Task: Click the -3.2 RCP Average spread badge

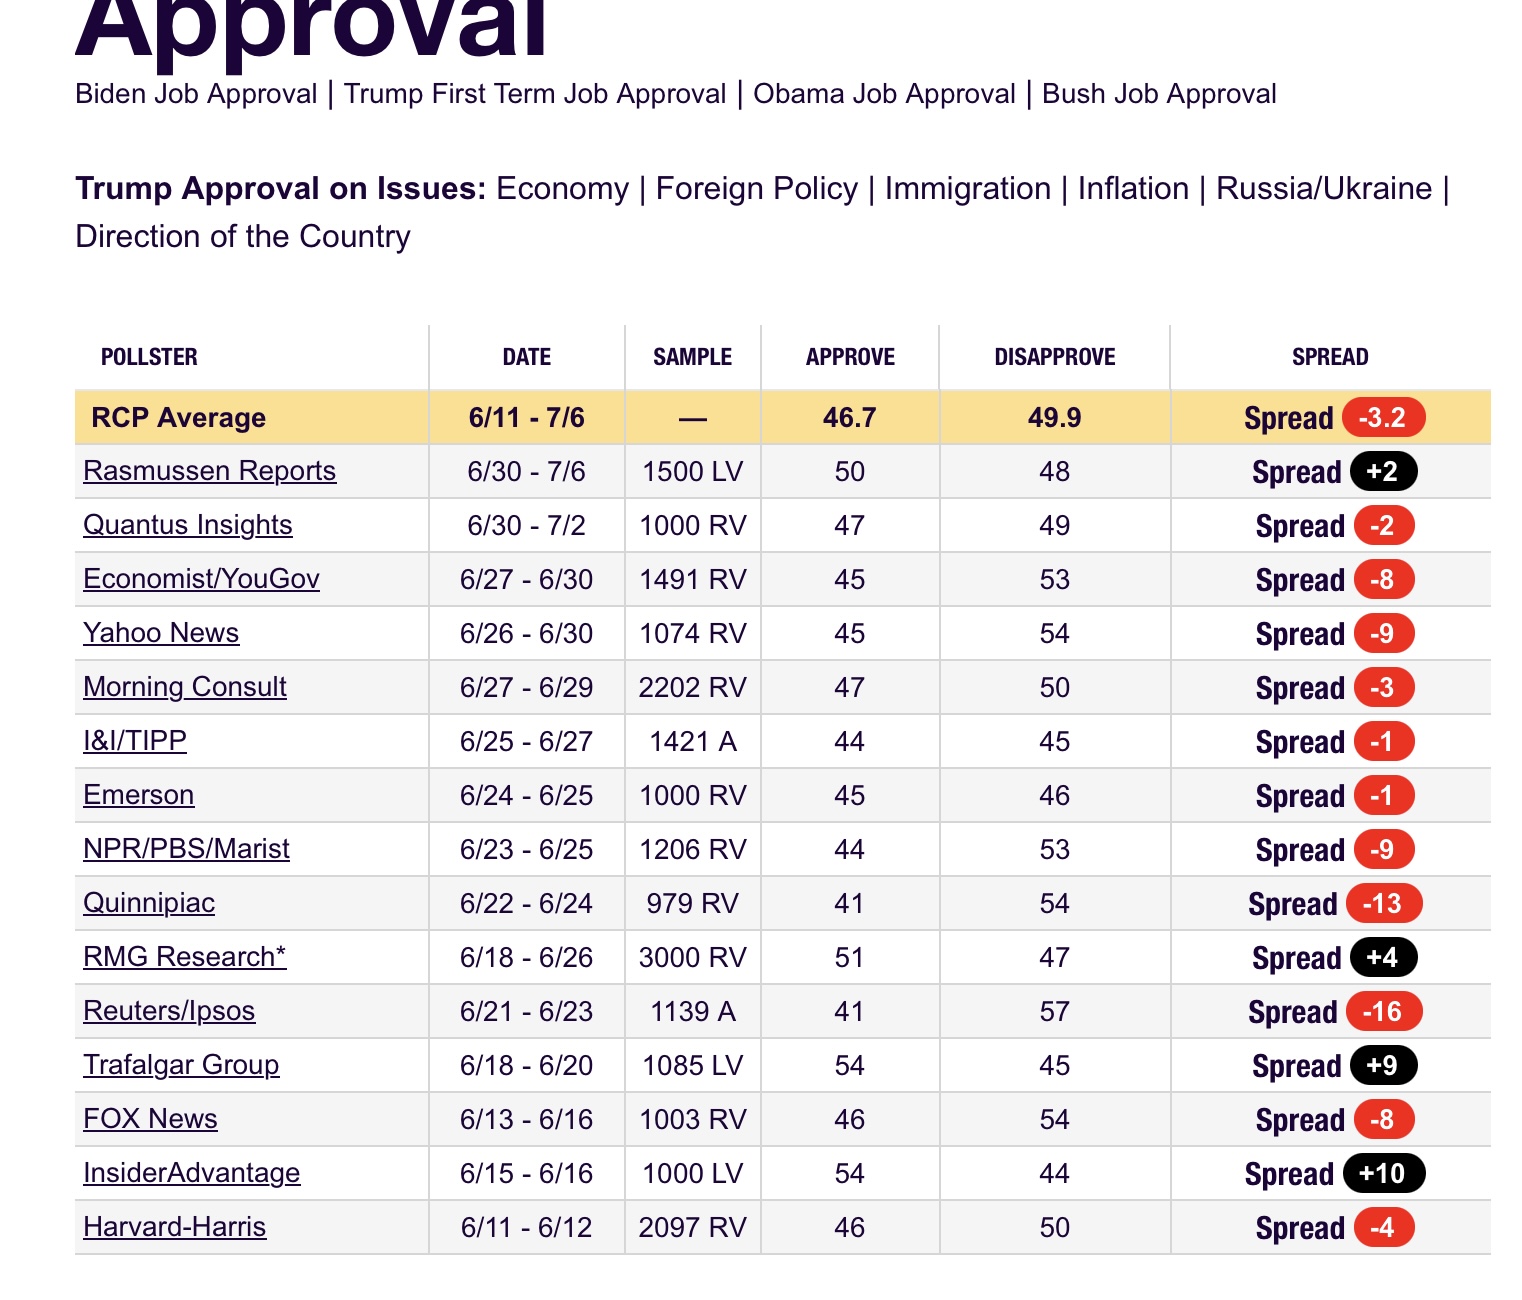Action: pyautogui.click(x=1383, y=417)
